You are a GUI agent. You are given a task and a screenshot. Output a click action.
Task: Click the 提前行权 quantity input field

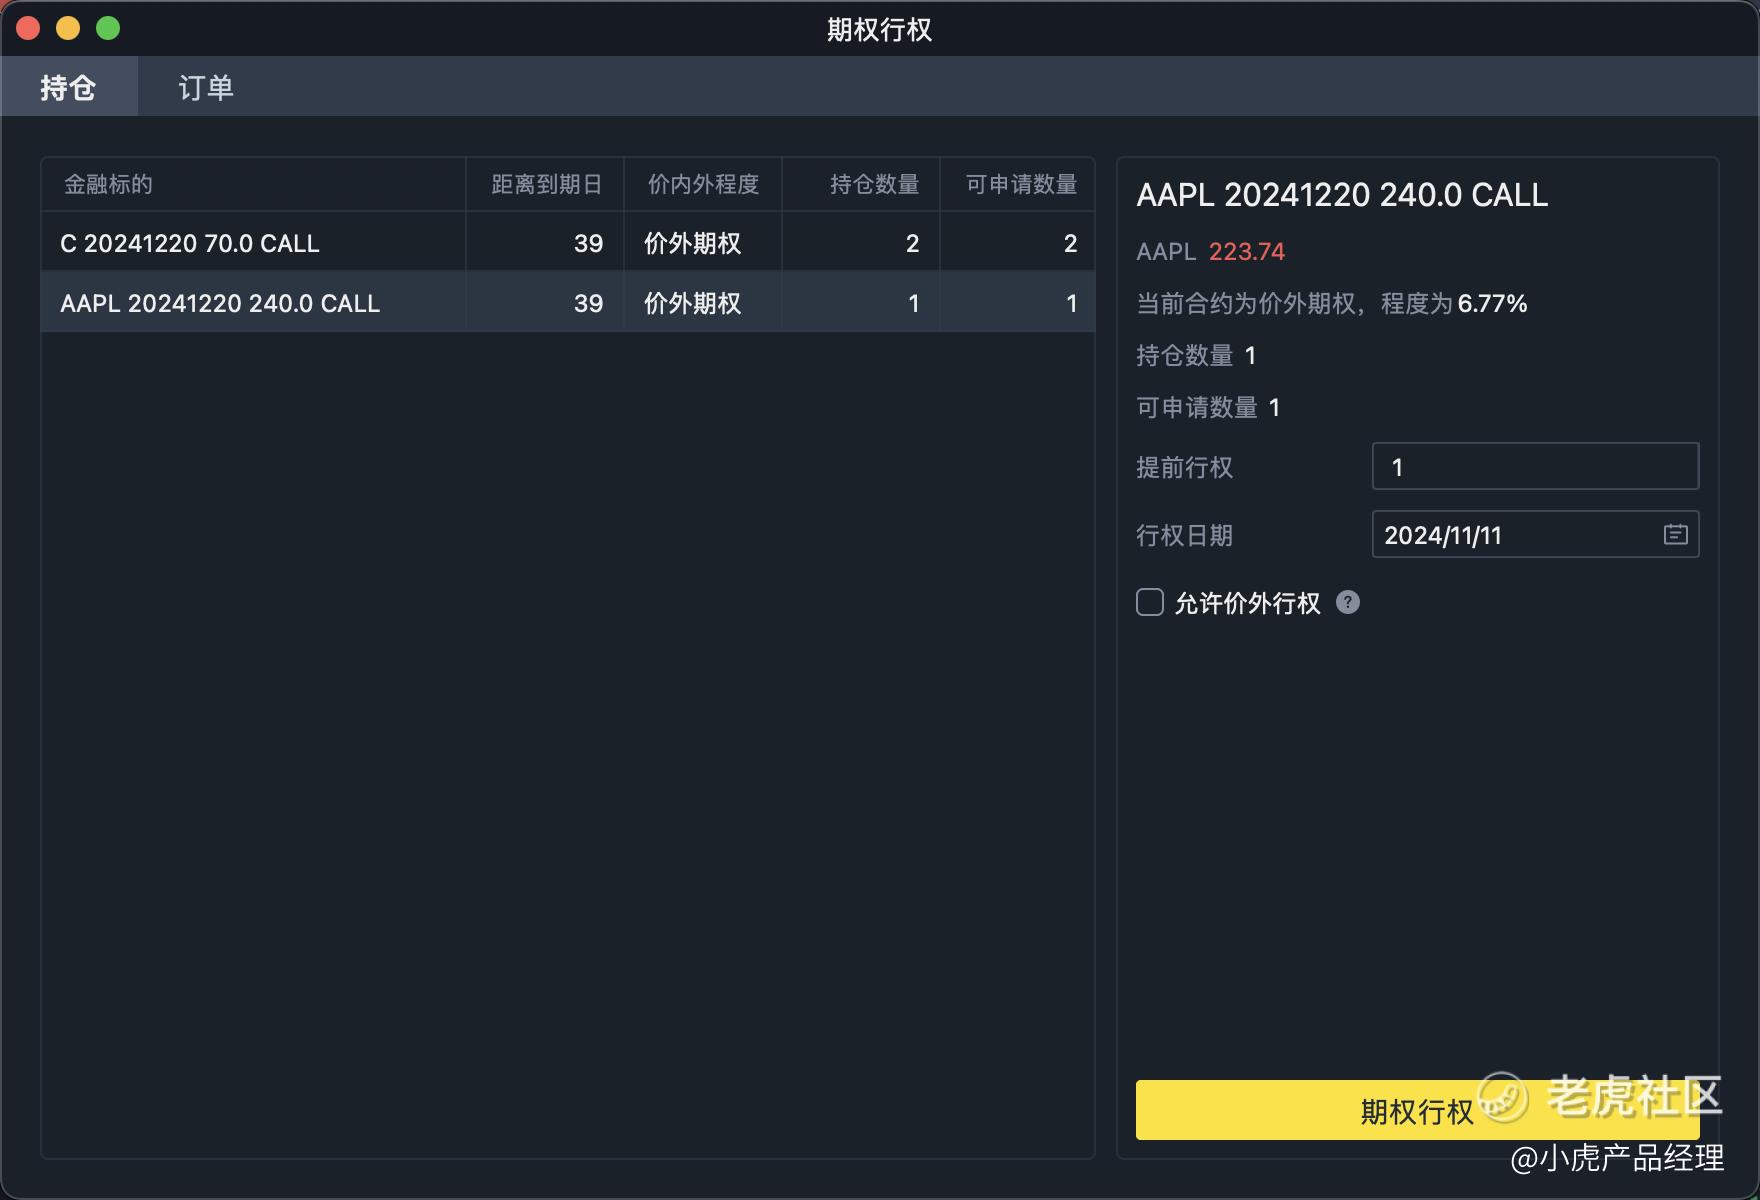[1534, 467]
